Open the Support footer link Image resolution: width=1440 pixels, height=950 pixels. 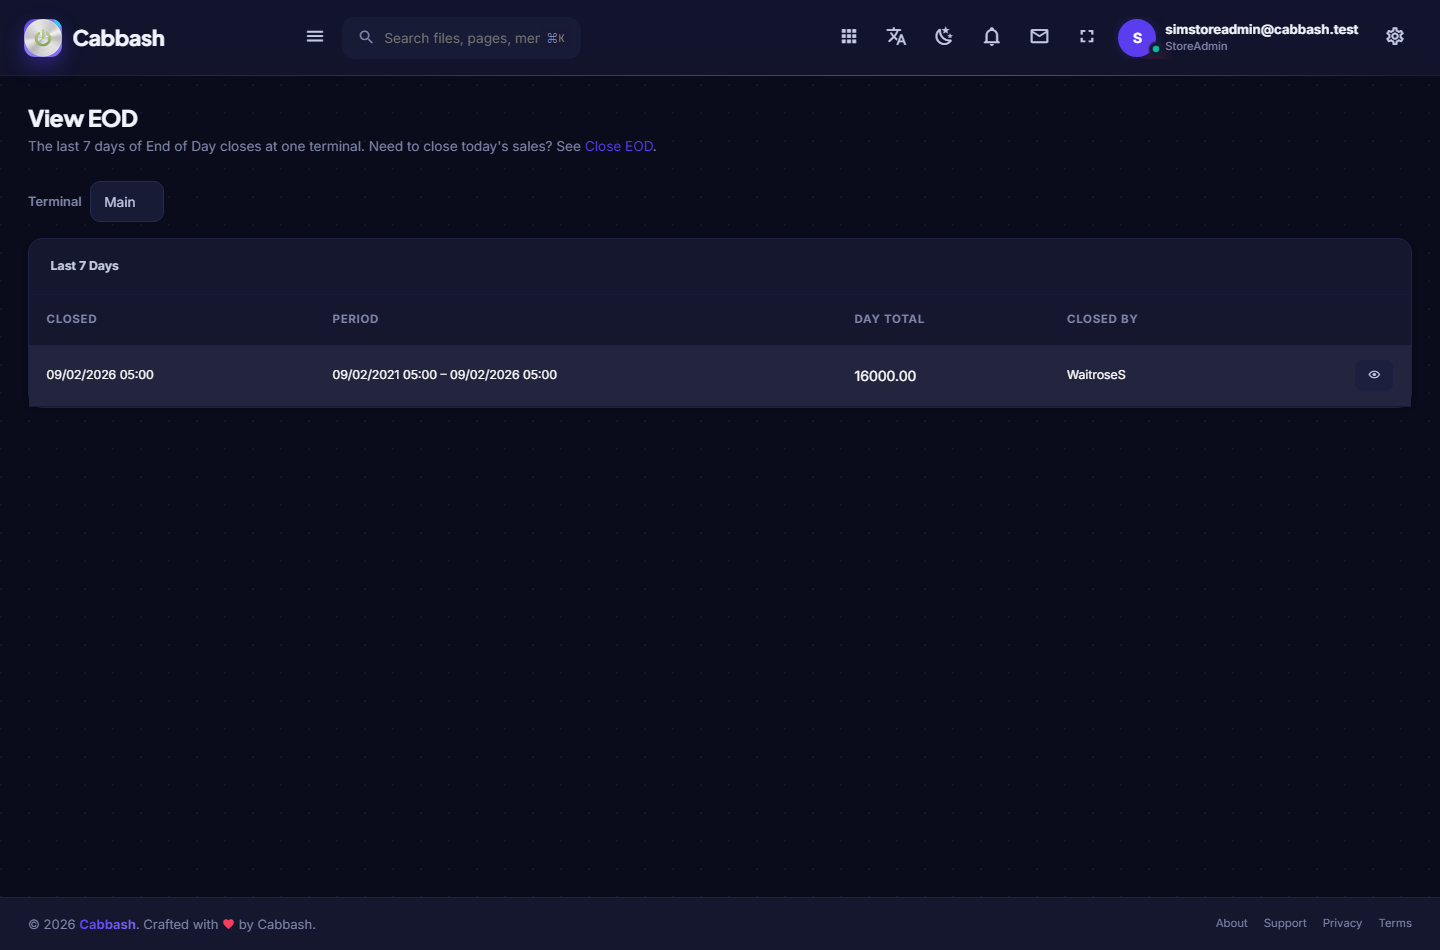(x=1285, y=923)
